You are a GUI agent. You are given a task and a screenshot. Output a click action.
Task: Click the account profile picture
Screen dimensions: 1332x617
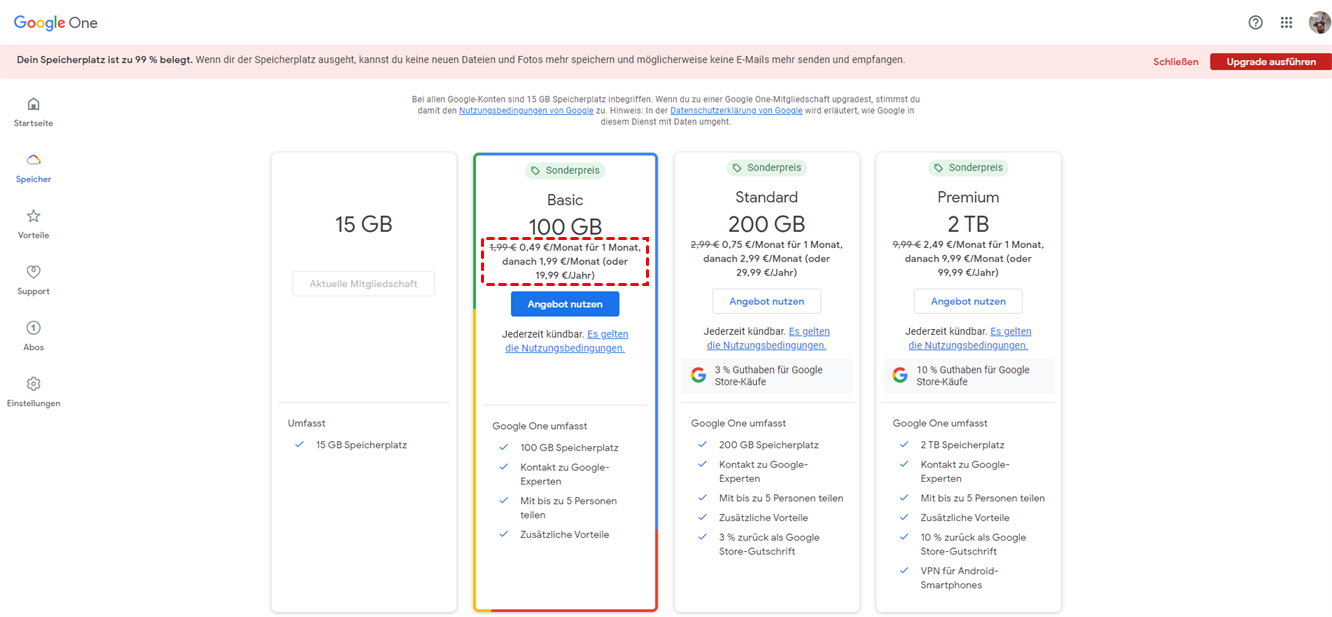point(1318,23)
